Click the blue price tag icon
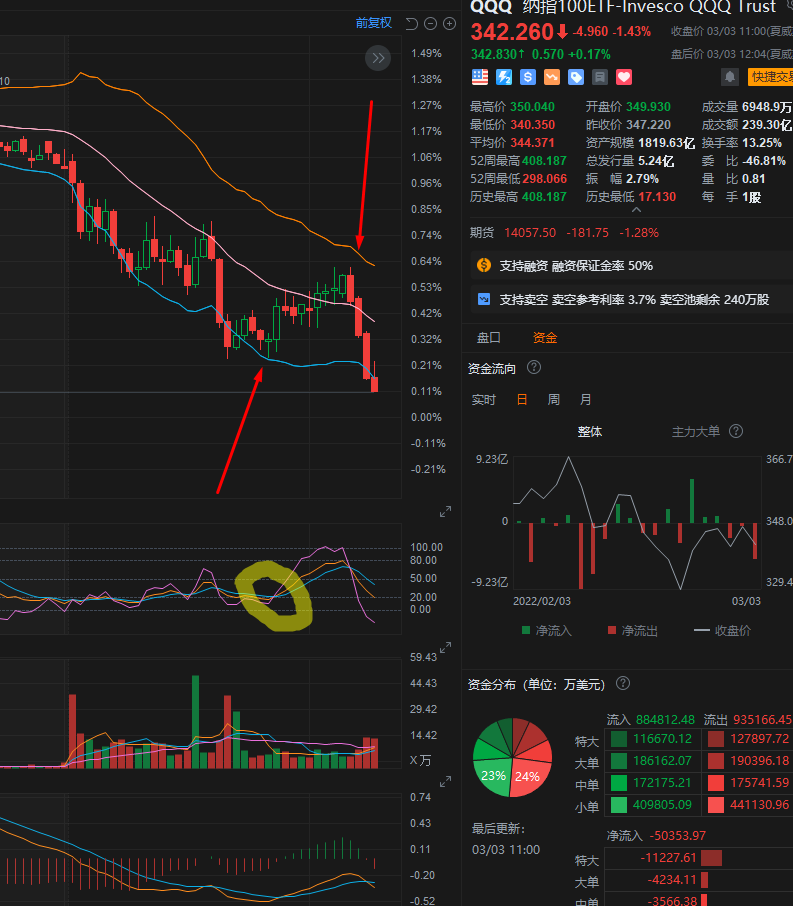This screenshot has height=906, width=793. pos(576,77)
